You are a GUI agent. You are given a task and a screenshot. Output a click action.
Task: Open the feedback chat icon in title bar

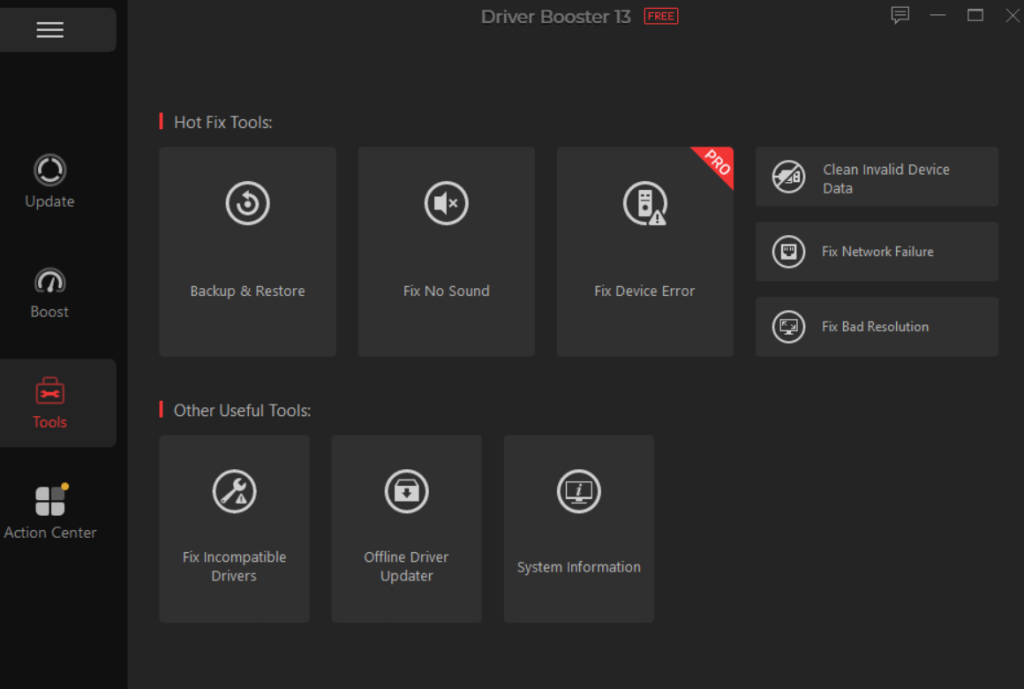tap(900, 15)
